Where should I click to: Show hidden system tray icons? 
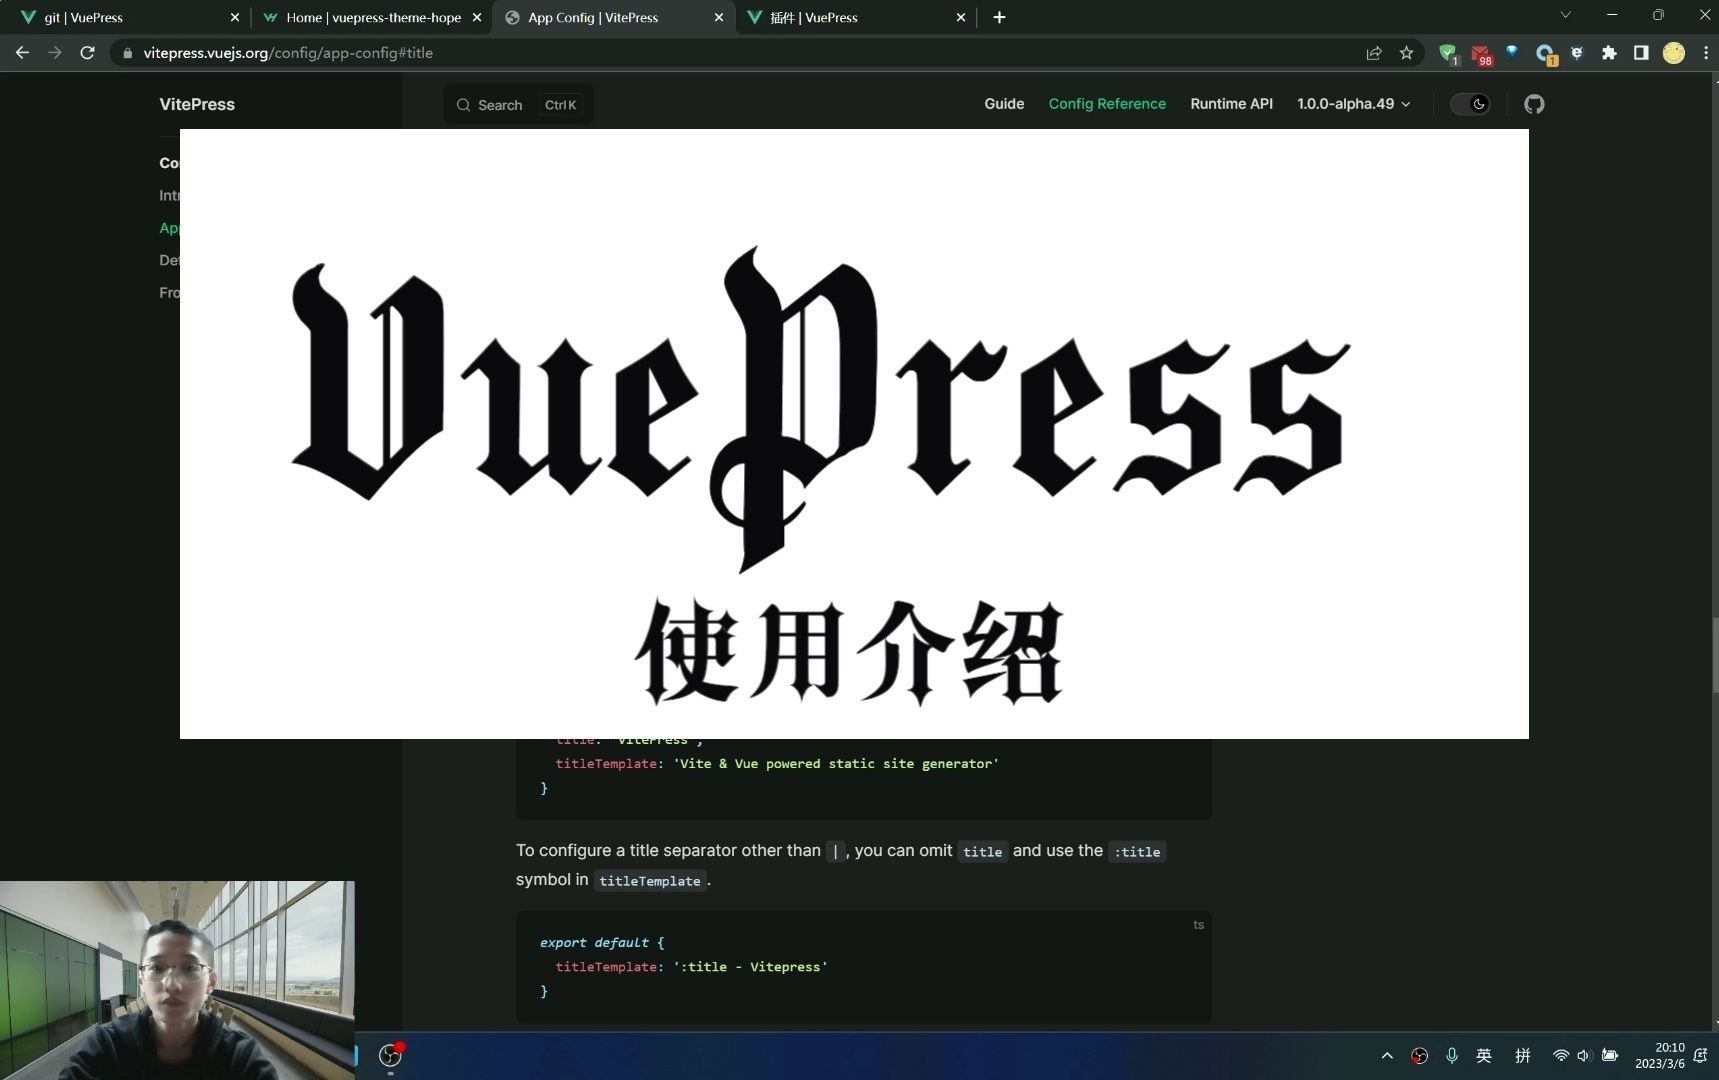tap(1387, 1055)
